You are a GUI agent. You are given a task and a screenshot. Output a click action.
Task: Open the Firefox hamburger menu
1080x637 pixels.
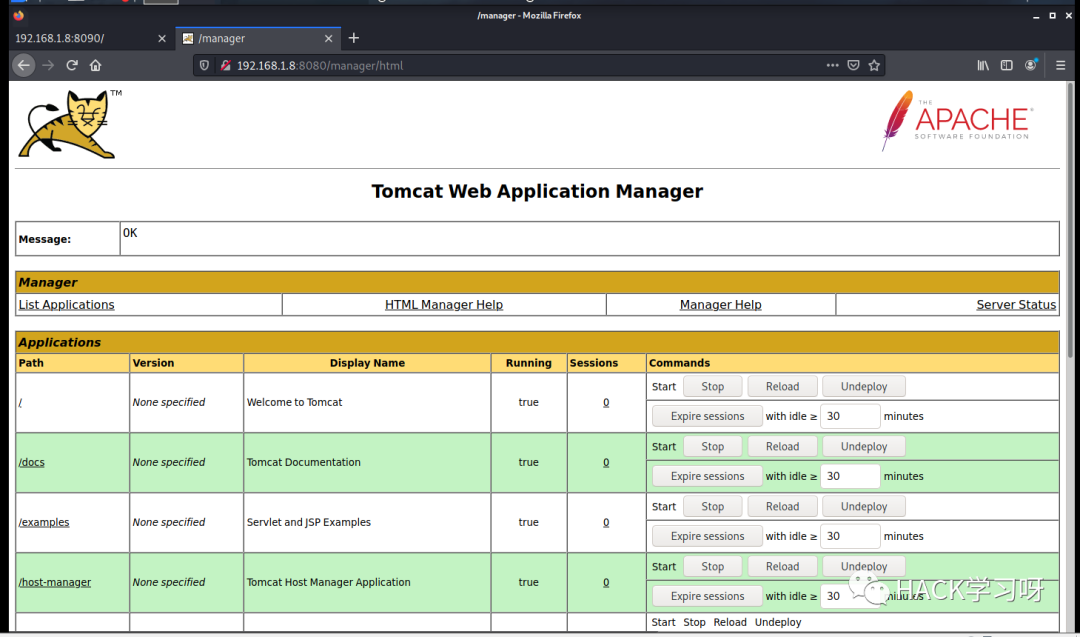point(1060,65)
